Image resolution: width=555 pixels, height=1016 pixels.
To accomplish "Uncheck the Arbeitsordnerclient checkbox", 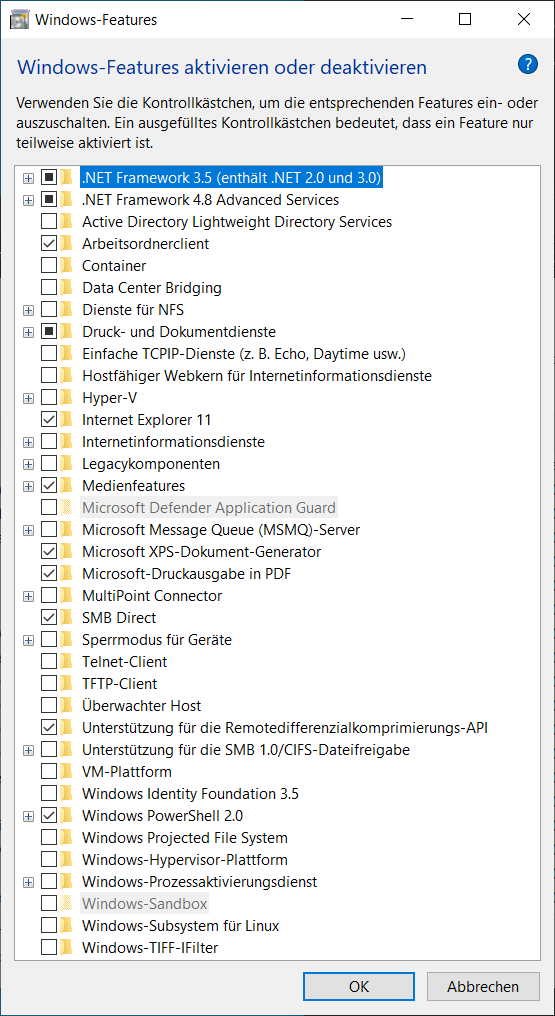I will pyautogui.click(x=49, y=244).
